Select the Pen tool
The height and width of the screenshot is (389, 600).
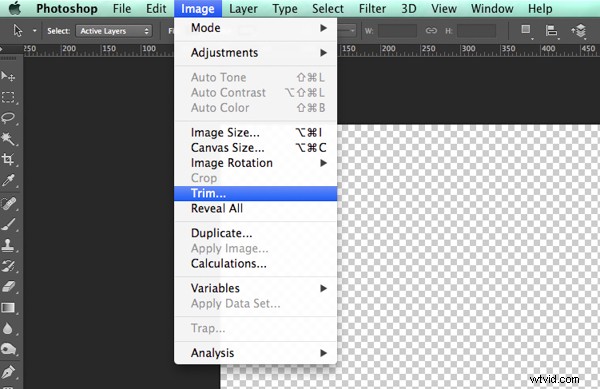[x=8, y=371]
